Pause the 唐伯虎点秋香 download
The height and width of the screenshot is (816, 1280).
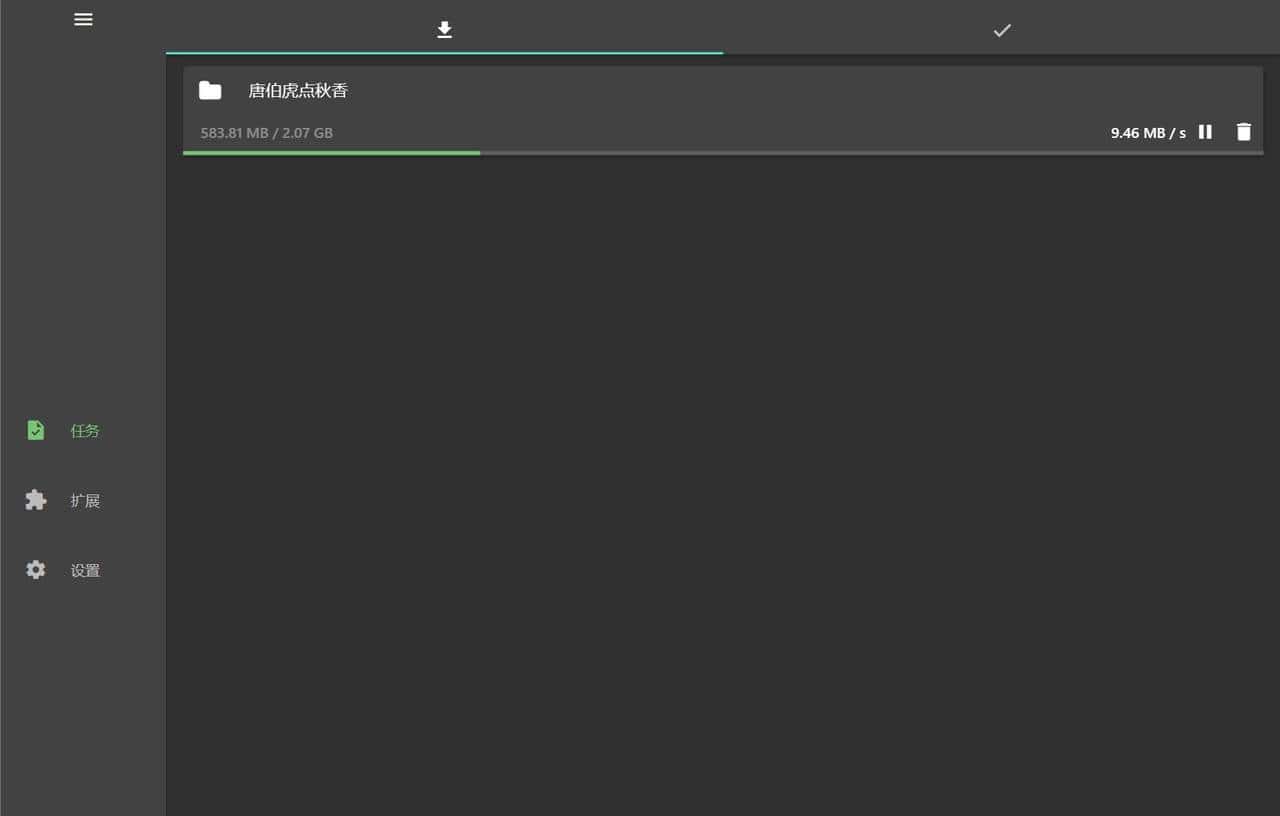[x=1205, y=132]
